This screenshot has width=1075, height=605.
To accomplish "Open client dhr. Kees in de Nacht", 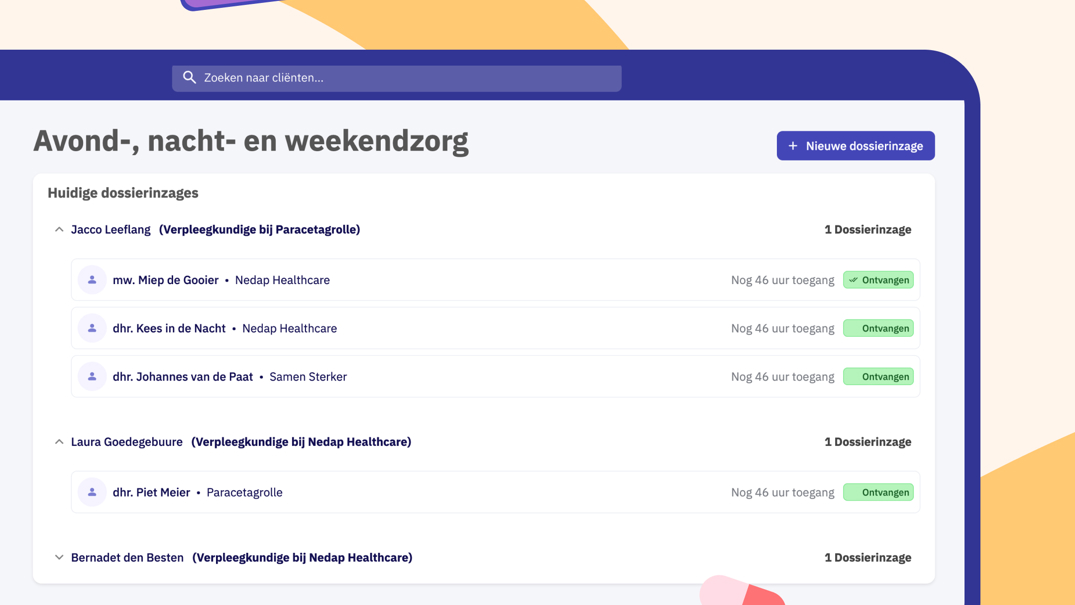I will (495, 328).
